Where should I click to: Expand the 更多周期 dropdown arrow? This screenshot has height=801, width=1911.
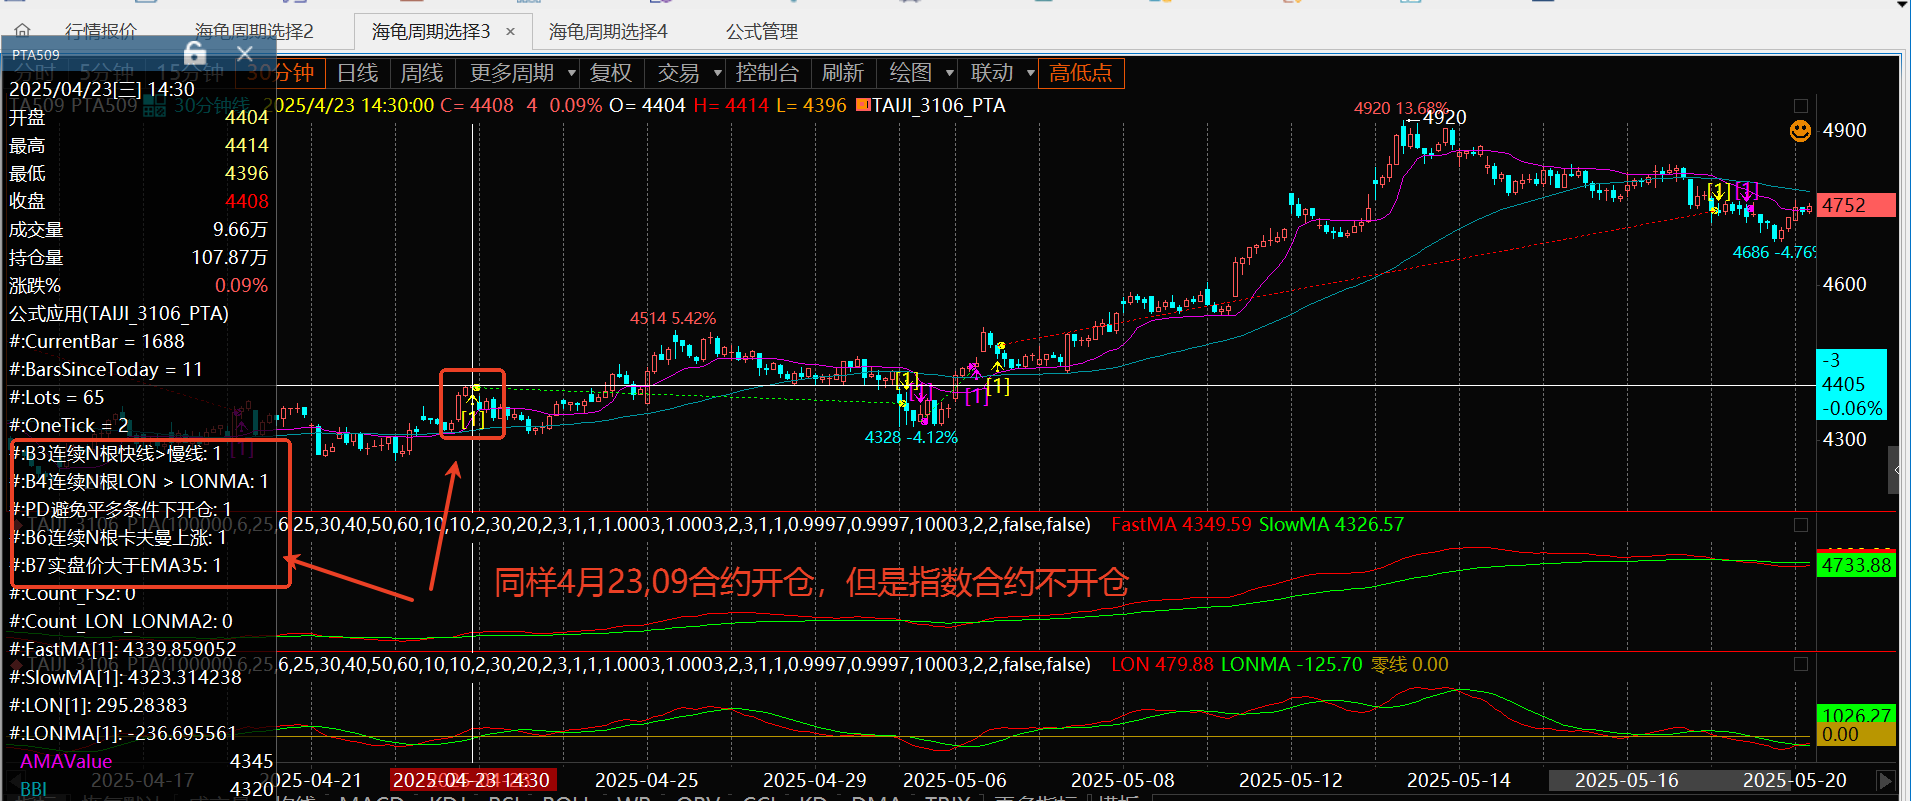pos(572,73)
